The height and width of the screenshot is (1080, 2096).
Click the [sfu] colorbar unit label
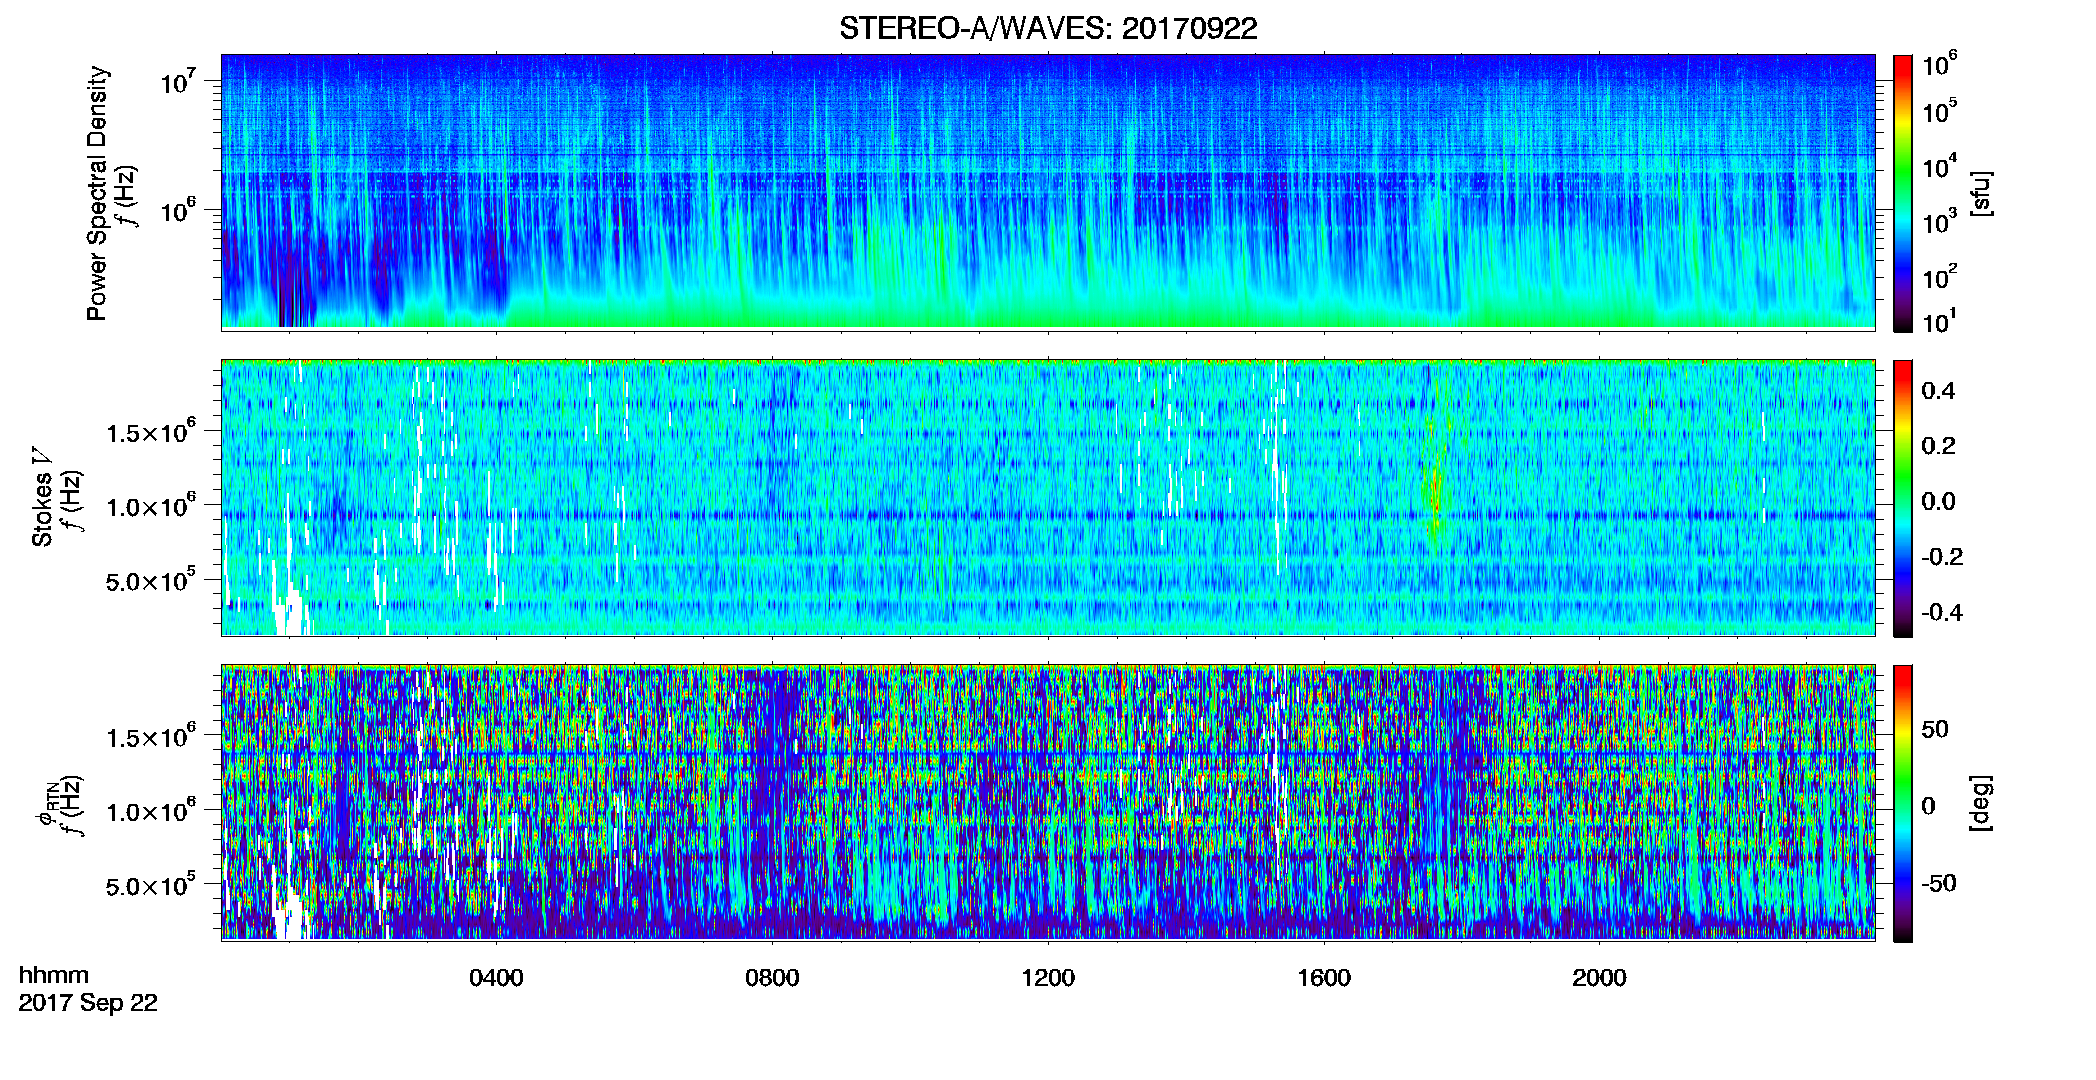[1982, 194]
